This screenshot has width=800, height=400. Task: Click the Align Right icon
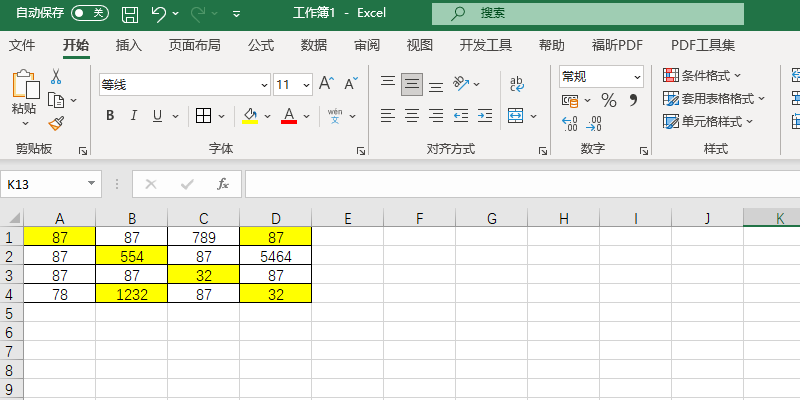click(436, 116)
